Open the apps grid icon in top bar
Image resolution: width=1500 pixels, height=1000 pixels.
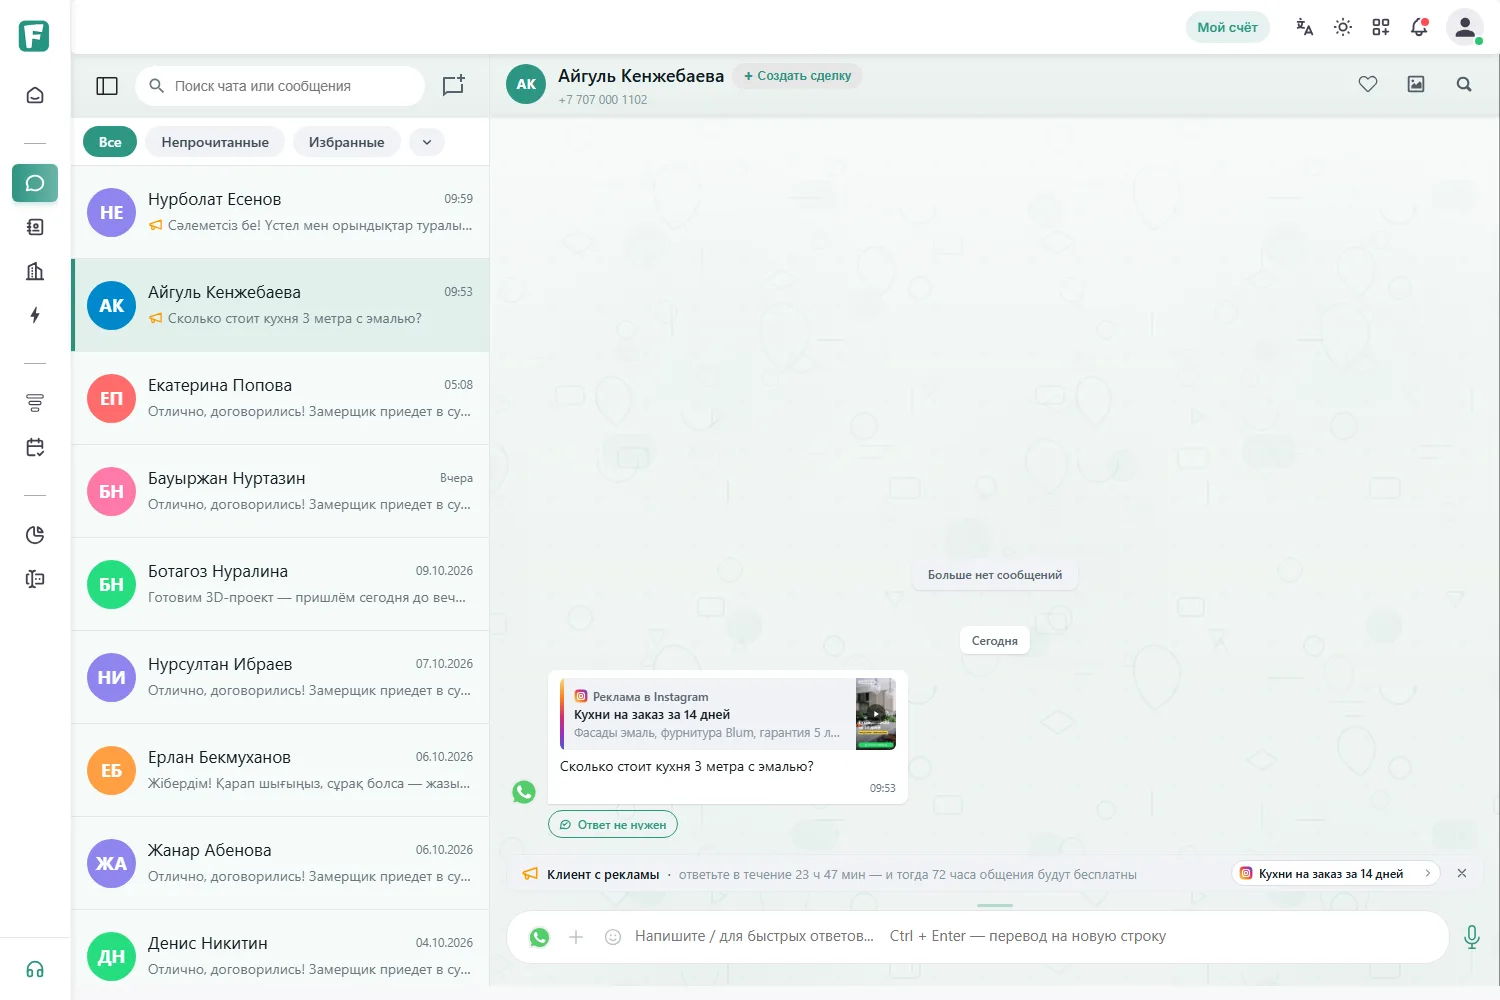(1381, 27)
